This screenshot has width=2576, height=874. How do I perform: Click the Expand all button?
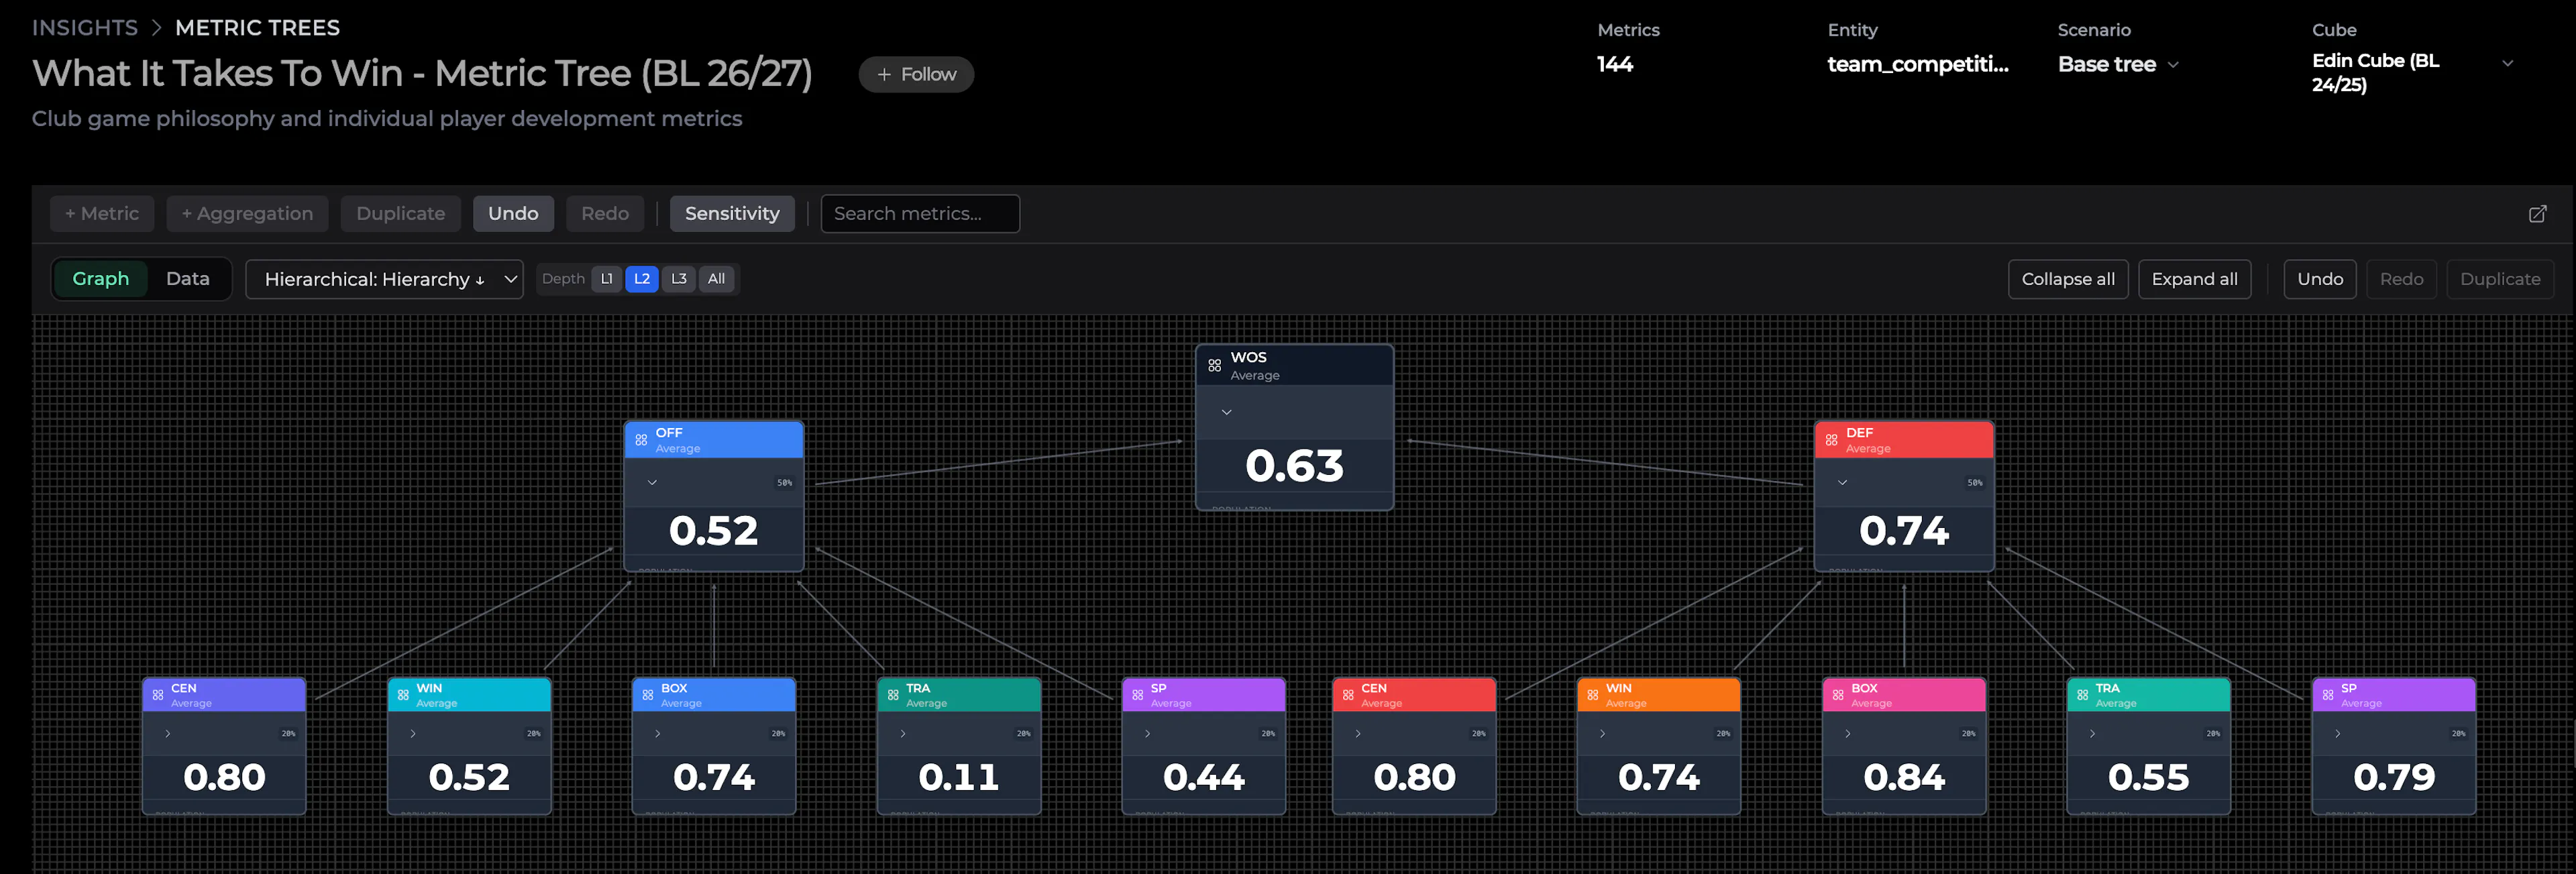point(2194,280)
